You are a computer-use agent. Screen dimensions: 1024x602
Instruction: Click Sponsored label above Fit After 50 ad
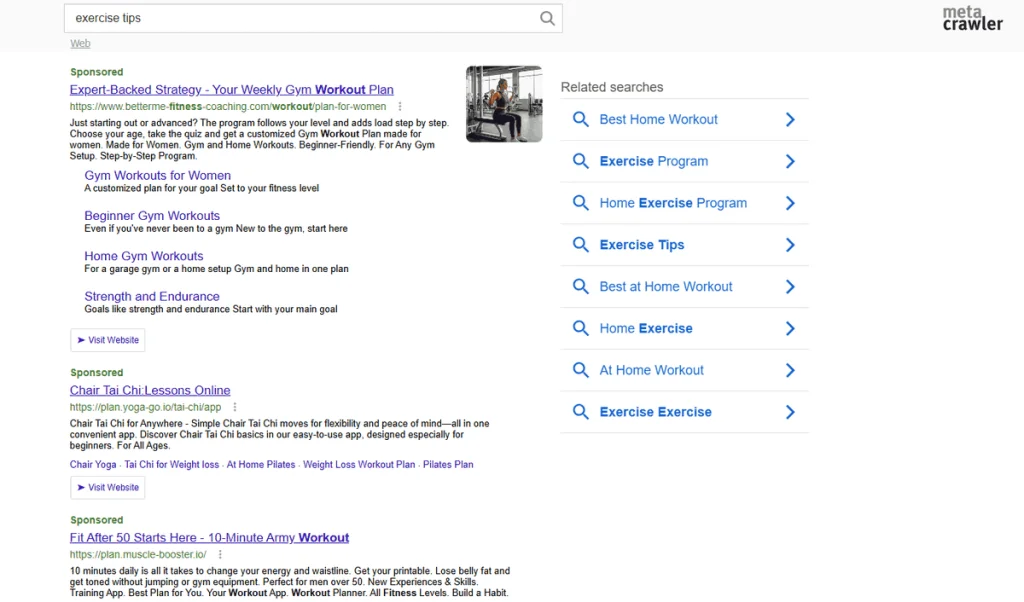pos(97,520)
